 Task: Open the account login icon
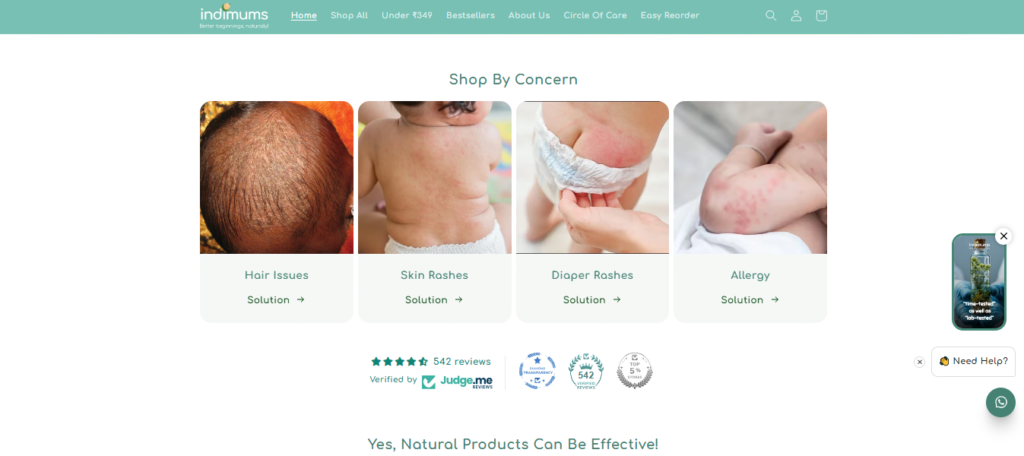pyautogui.click(x=796, y=16)
